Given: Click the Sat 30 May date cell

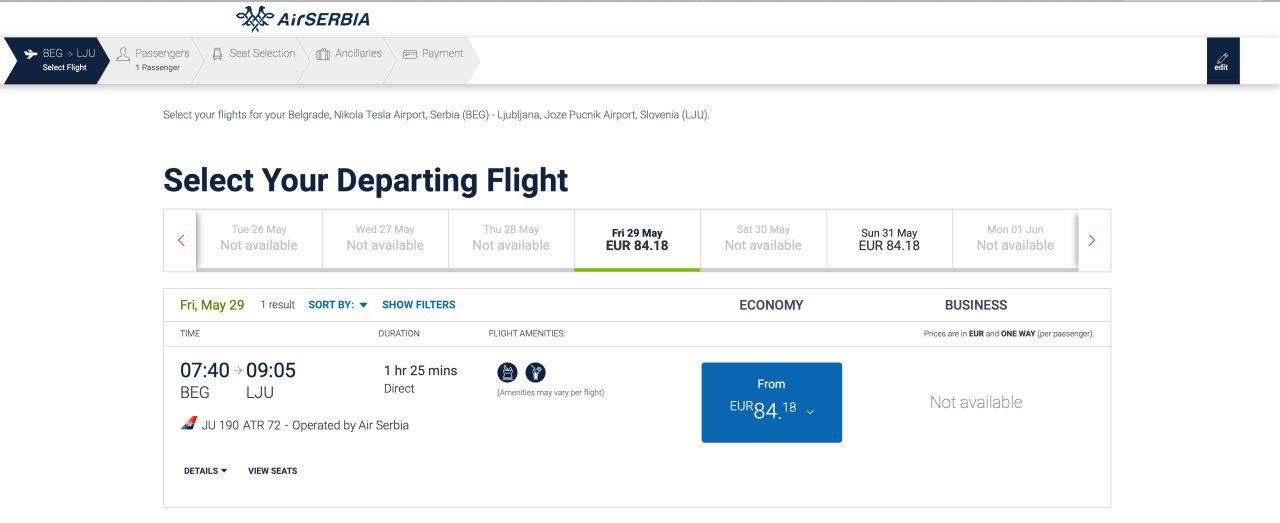Looking at the screenshot, I should 763,239.
